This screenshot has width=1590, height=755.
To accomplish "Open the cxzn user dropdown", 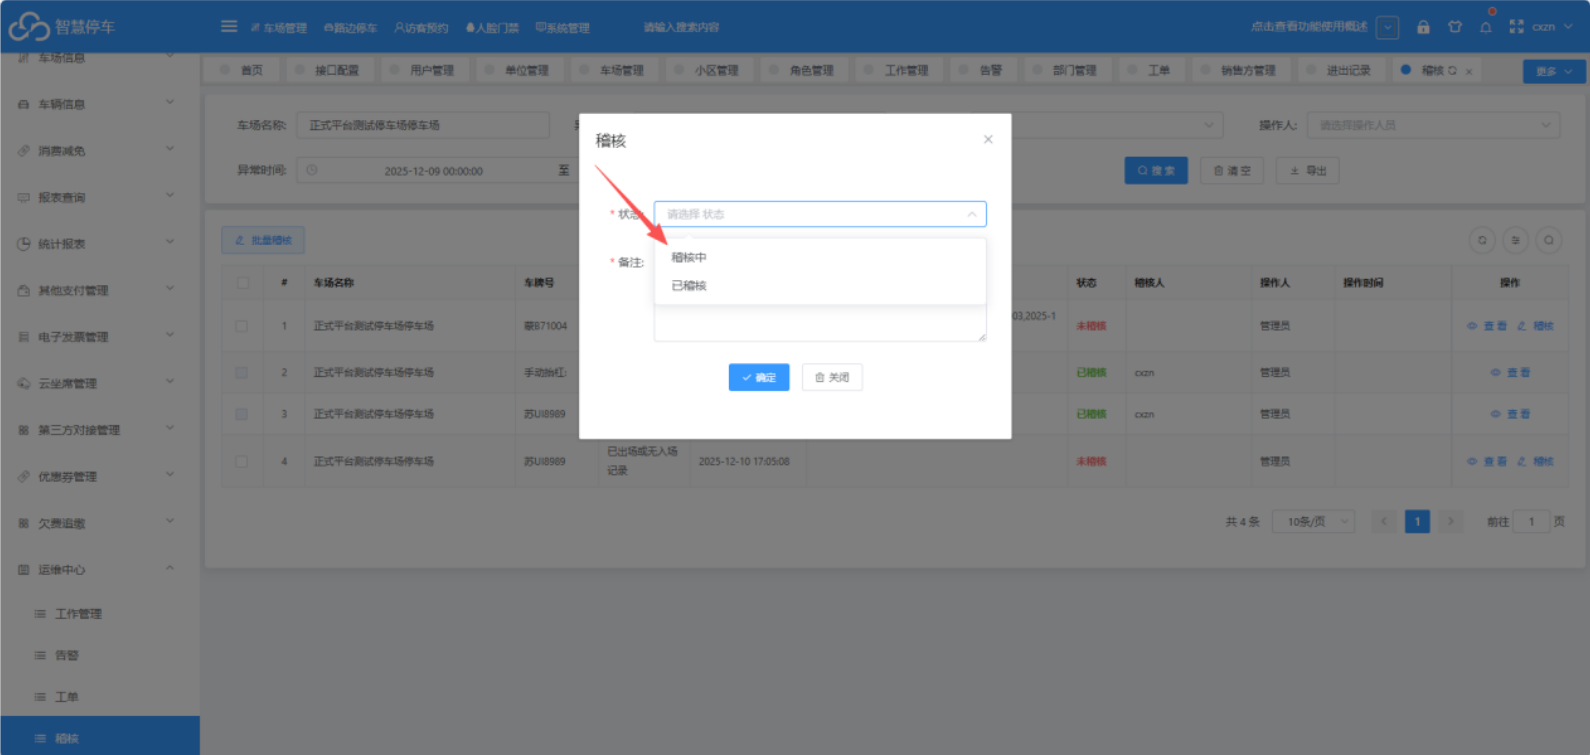I will 1550,27.
